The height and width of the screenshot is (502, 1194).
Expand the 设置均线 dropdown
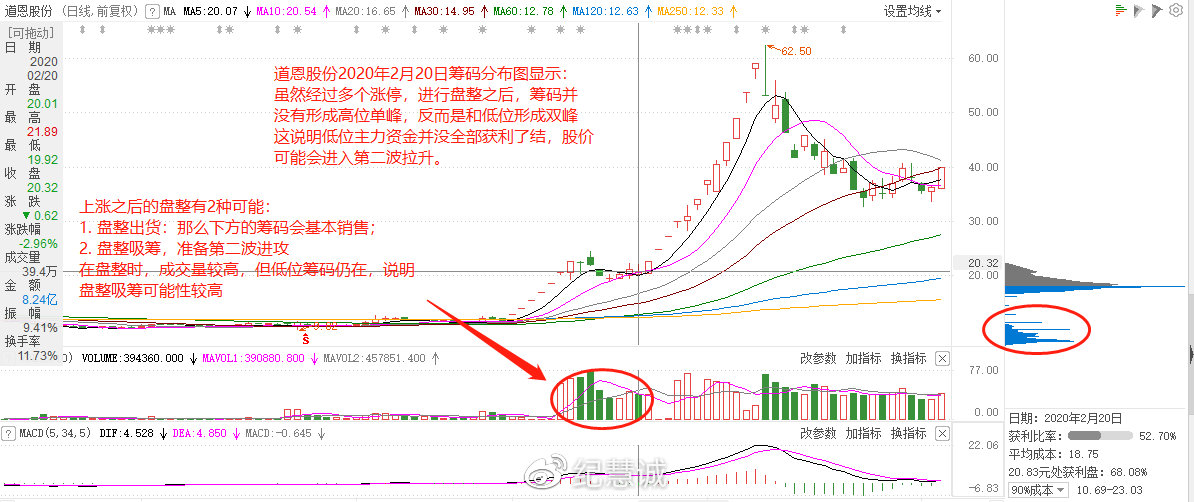pyautogui.click(x=912, y=11)
